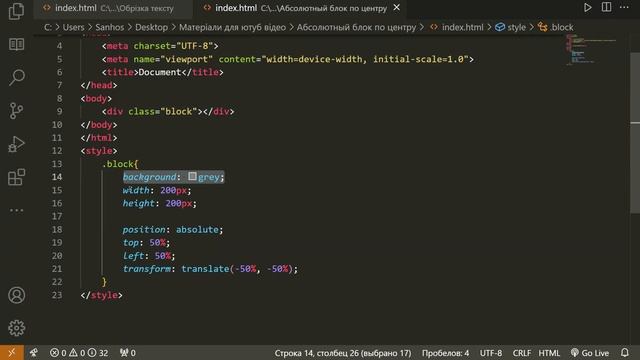Image resolution: width=640 pixels, height=360 pixels.
Task: Open the Search panel
Action: click(x=16, y=78)
